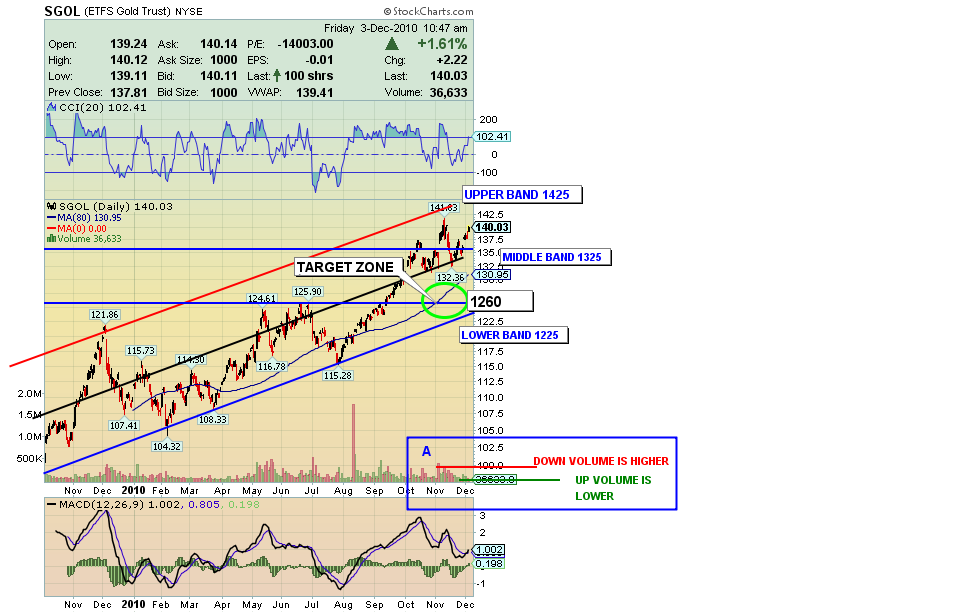Click the UP VOLUME IS LOWER note
This screenshot has width=970, height=613.
click(613, 488)
